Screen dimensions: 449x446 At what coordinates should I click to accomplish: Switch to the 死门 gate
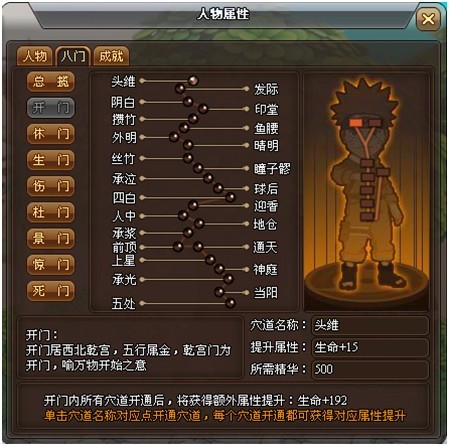[x=51, y=291]
